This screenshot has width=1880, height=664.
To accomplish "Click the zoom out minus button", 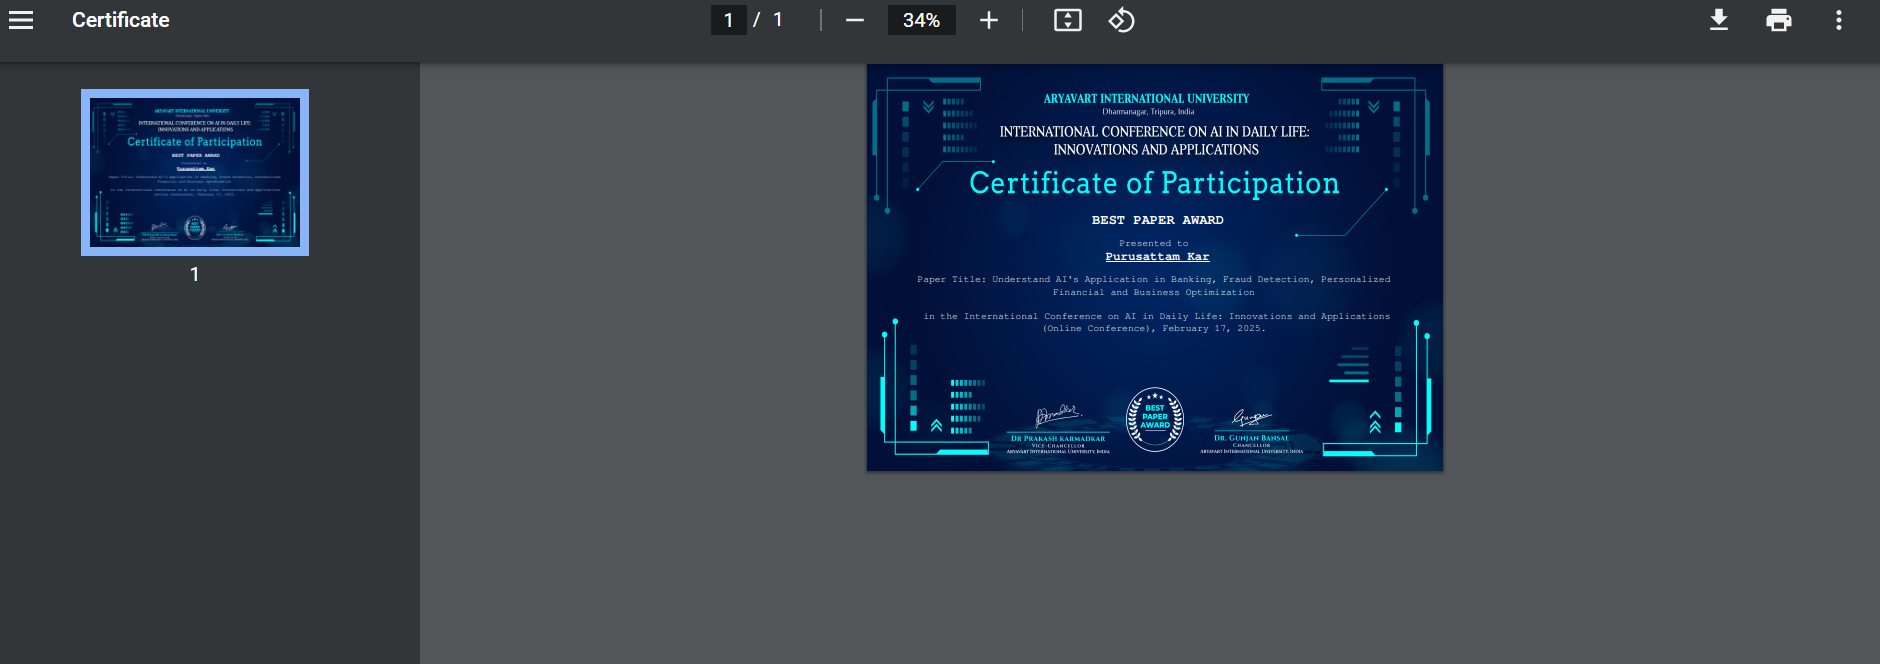I will (x=854, y=20).
